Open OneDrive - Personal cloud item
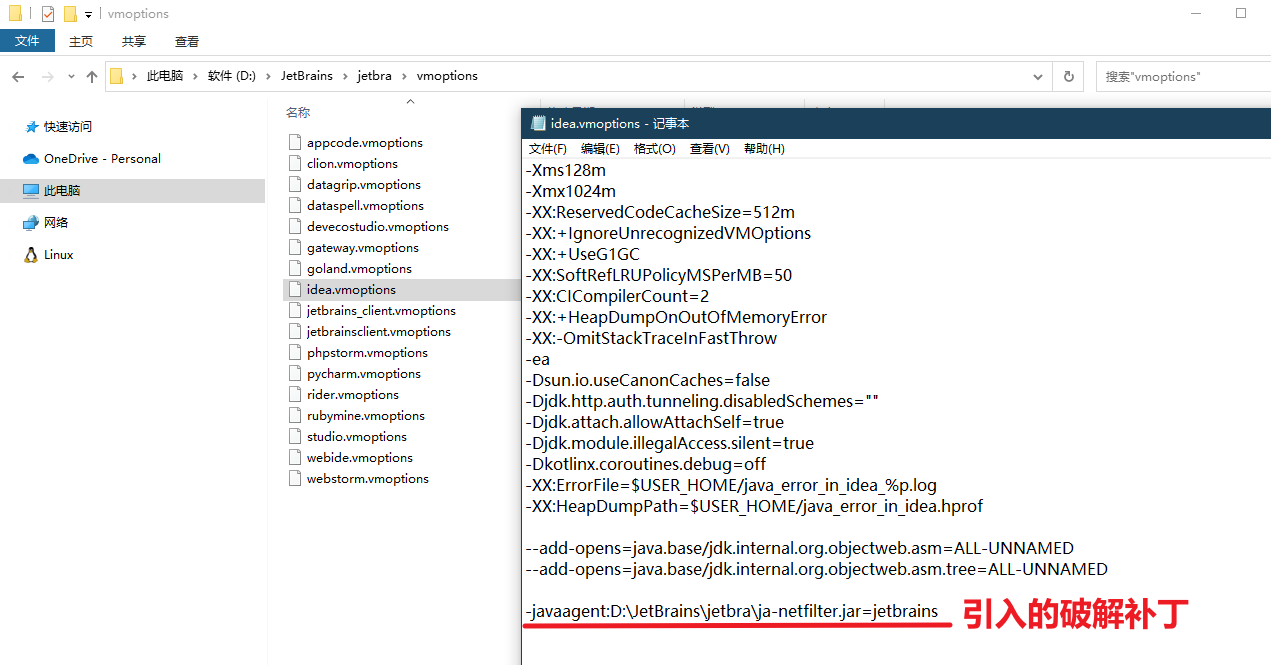This screenshot has width=1271, height=665. tap(101, 159)
